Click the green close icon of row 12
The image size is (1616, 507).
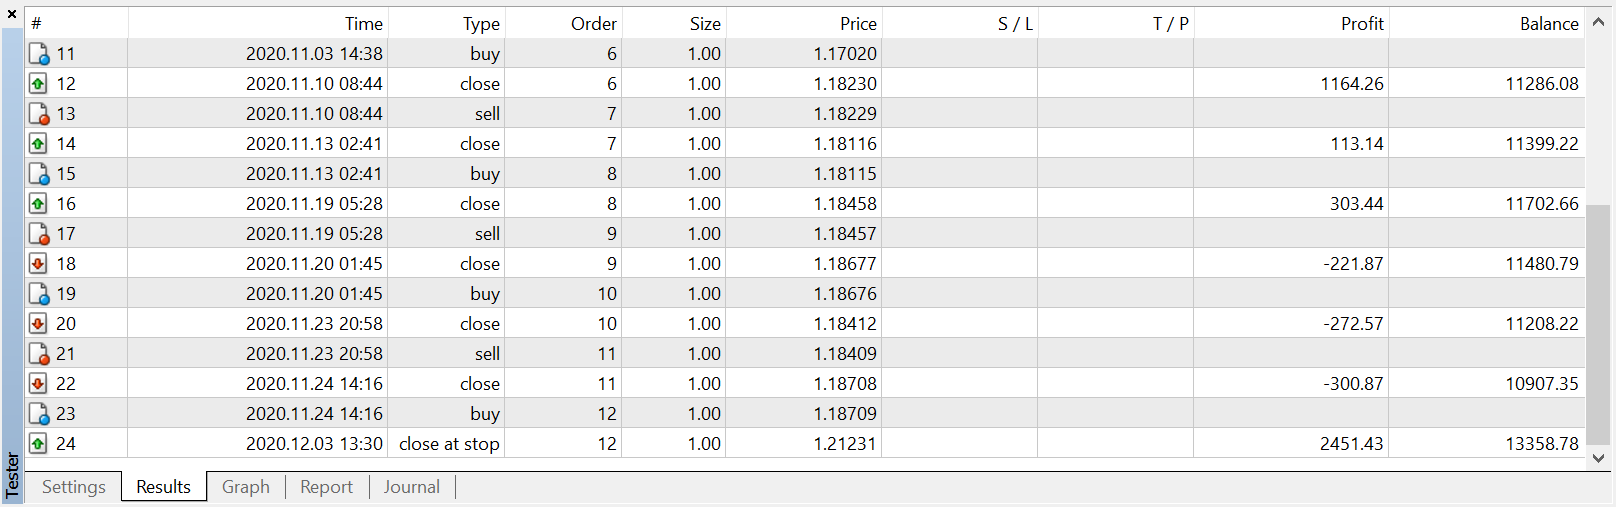pyautogui.click(x=38, y=84)
